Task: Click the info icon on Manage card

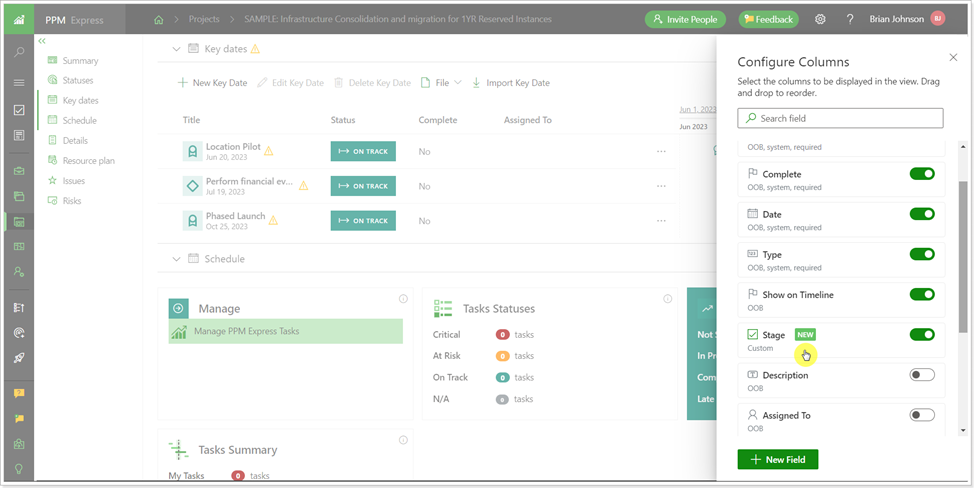Action: [x=403, y=299]
